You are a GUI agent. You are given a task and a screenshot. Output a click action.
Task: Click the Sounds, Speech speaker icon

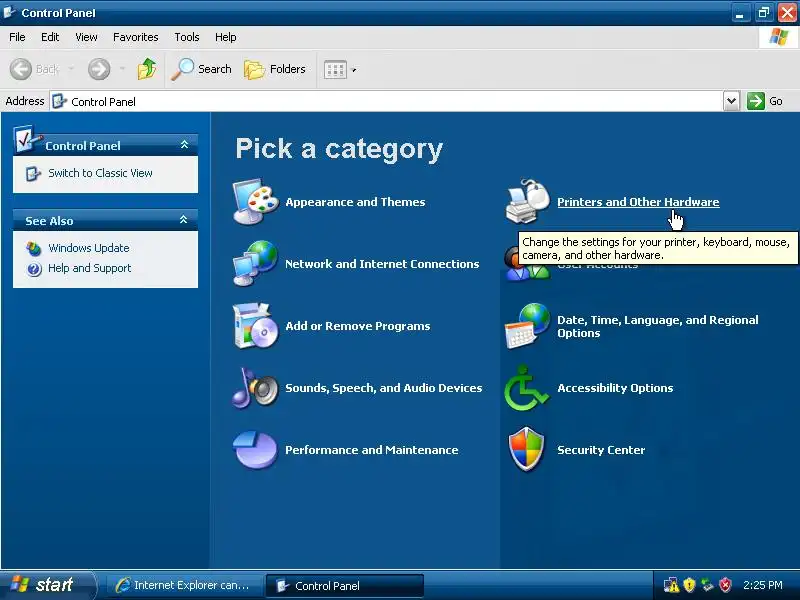[255, 388]
